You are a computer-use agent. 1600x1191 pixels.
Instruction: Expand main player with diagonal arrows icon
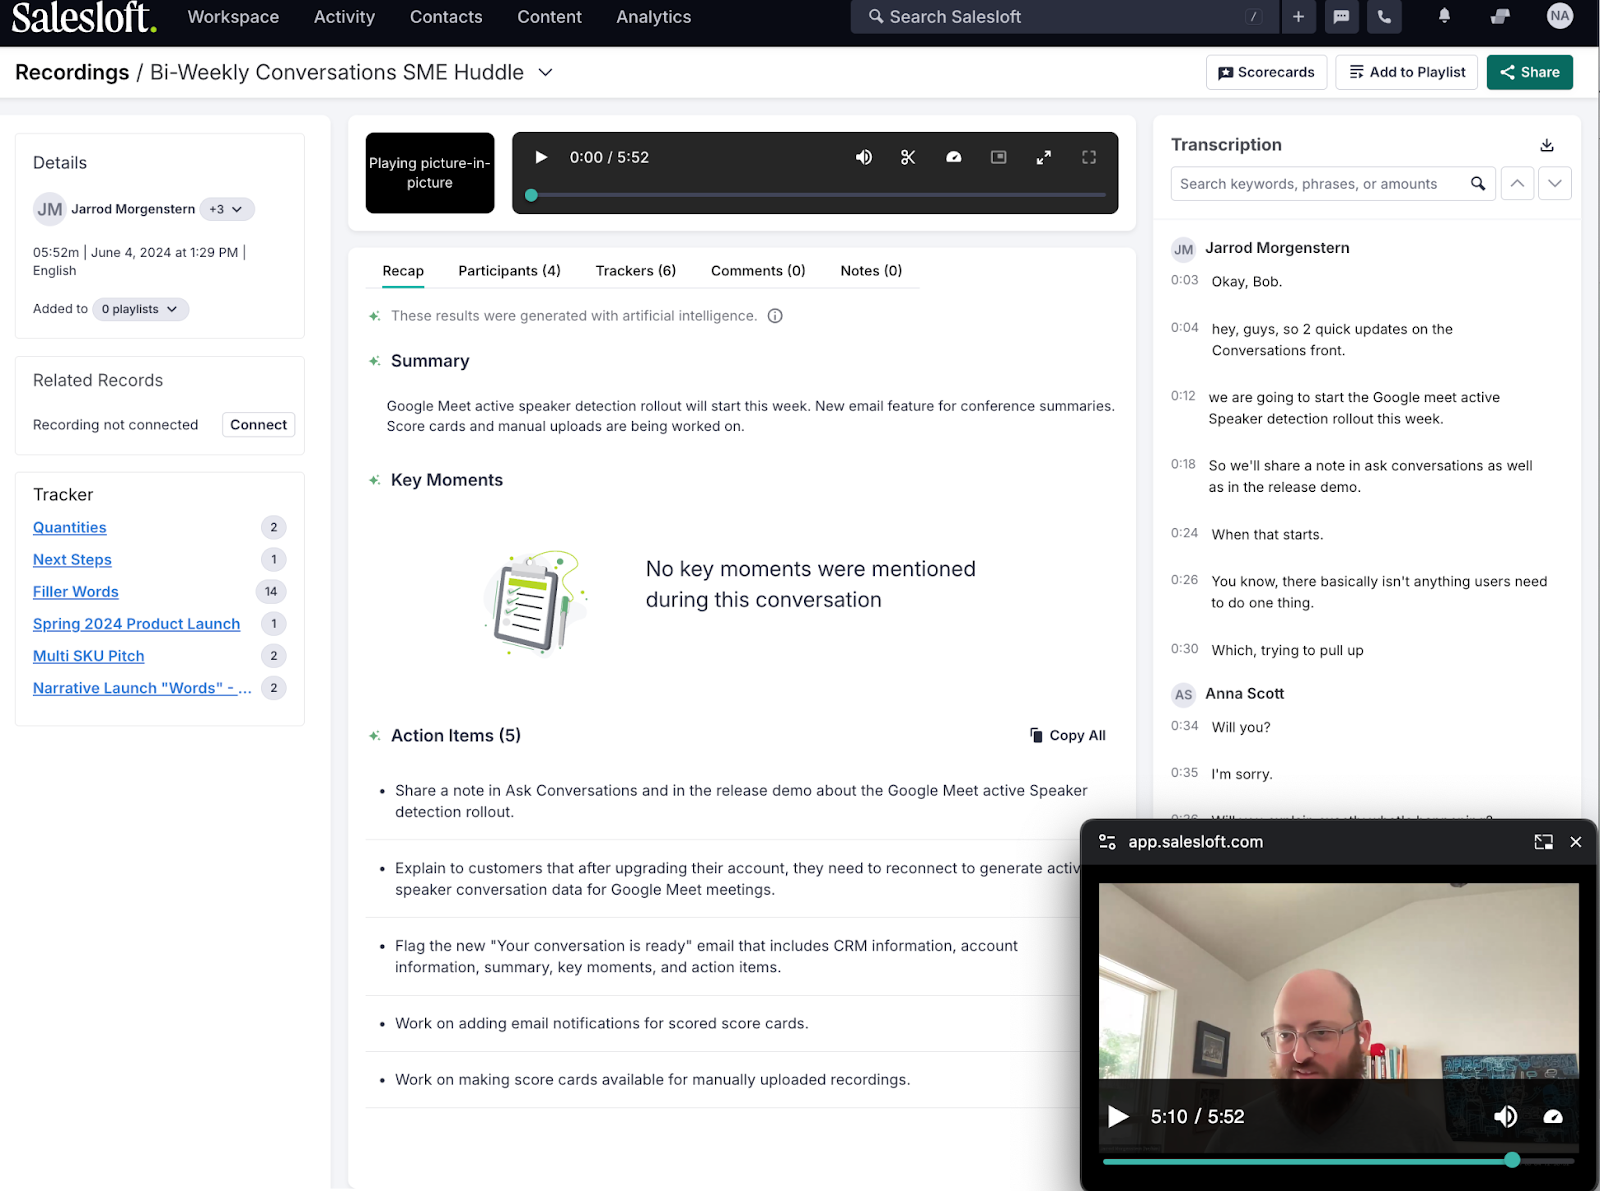pos(1043,157)
